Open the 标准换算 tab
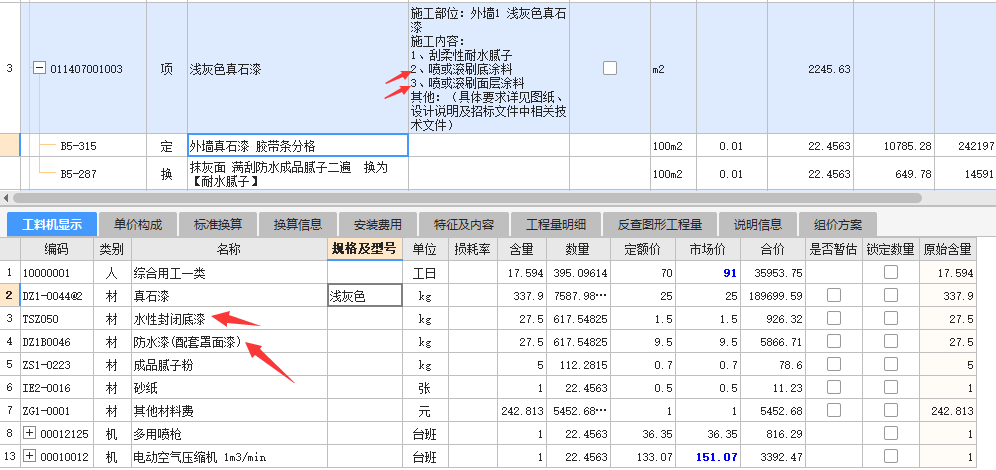This screenshot has height=470, width=996. (218, 224)
